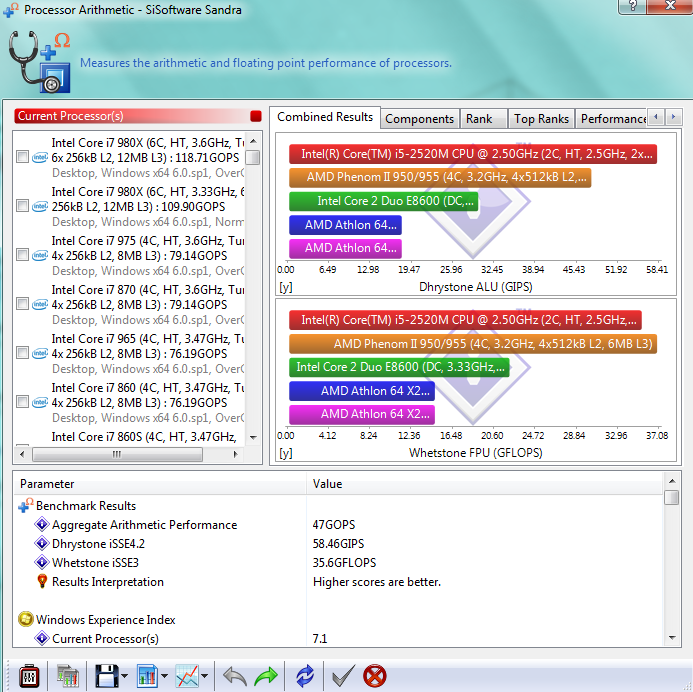The image size is (693, 692).
Task: Click blue AMD Athlon 64 X2 Whetstone bar
Action: click(362, 391)
